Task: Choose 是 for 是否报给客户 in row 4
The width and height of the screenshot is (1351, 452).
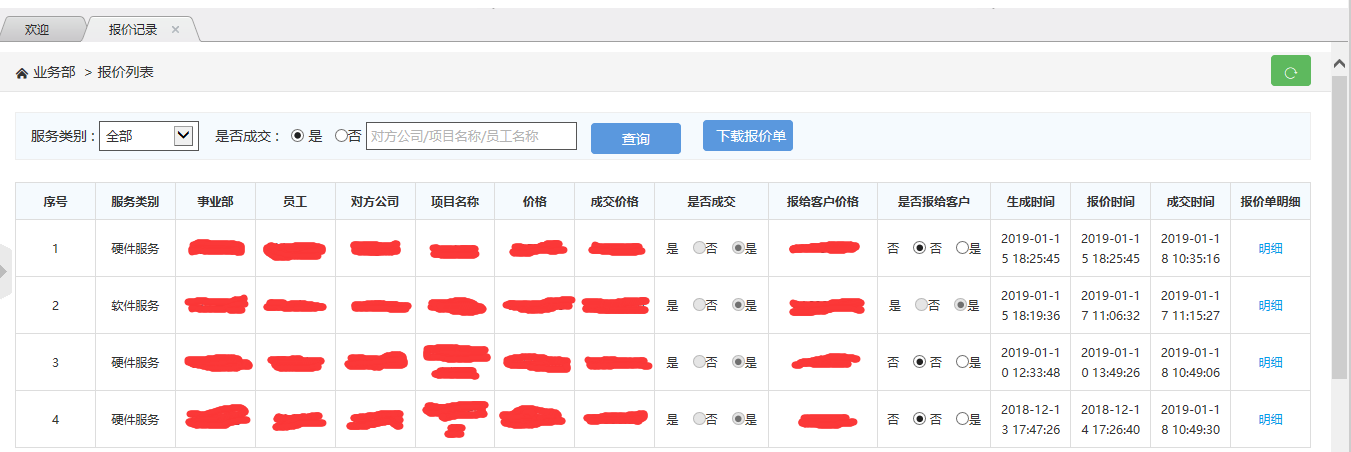Action: point(962,420)
